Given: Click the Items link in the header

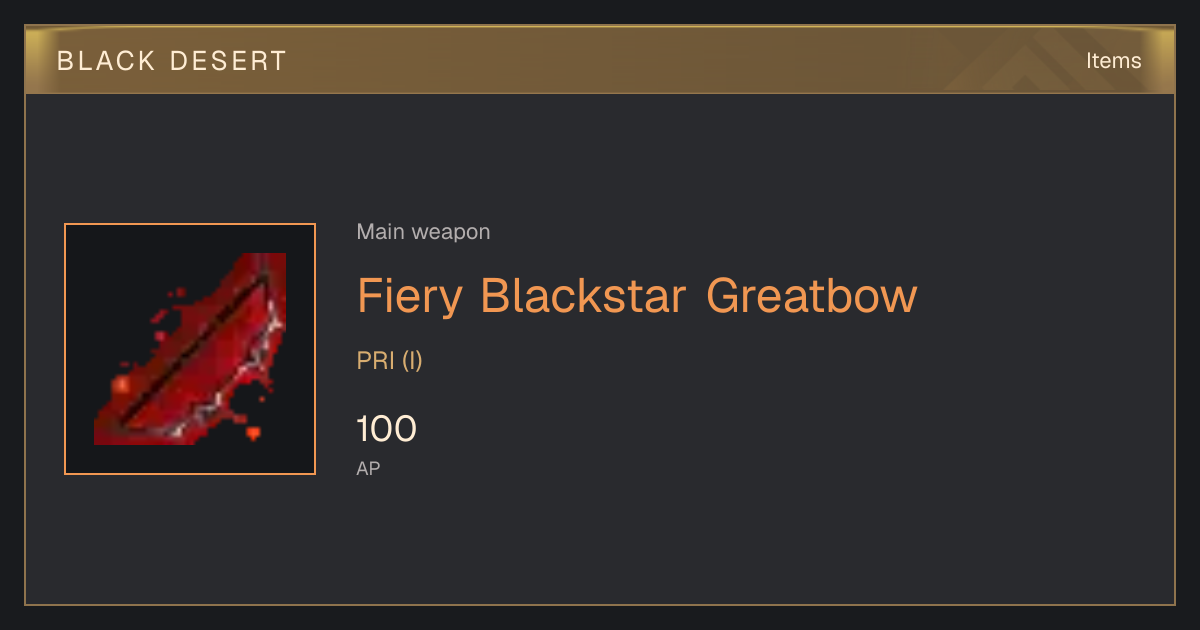Looking at the screenshot, I should point(1113,60).
